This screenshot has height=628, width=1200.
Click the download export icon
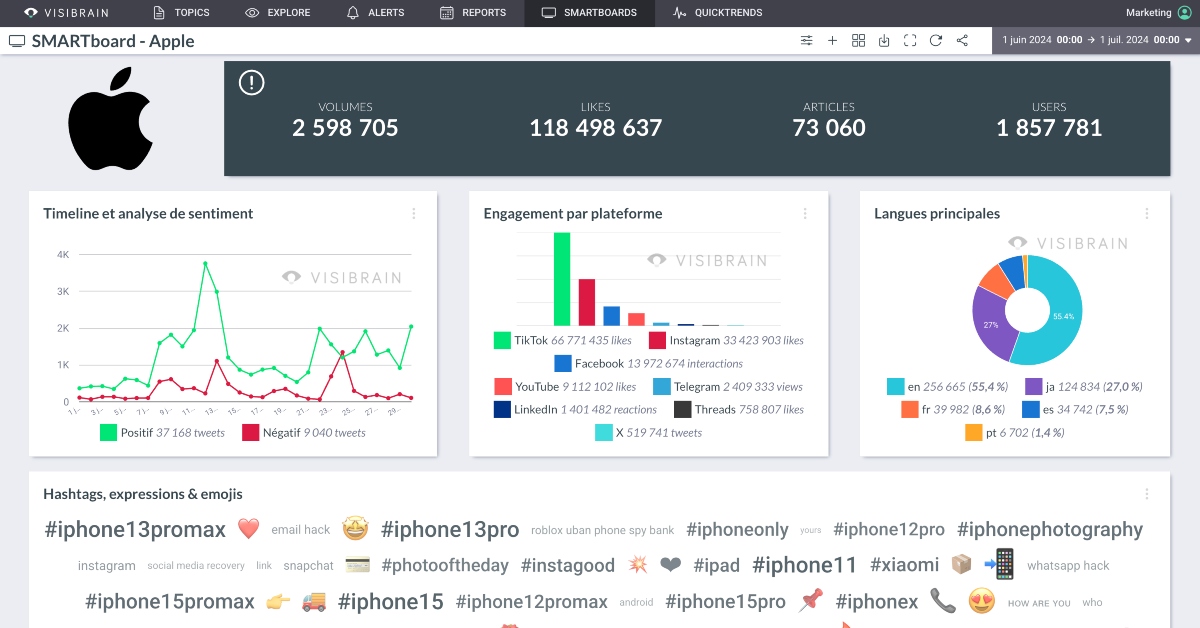tap(884, 41)
